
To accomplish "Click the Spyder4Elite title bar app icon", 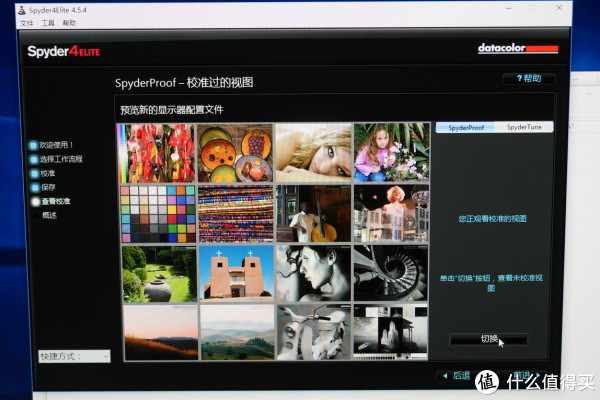I will 22,10.
